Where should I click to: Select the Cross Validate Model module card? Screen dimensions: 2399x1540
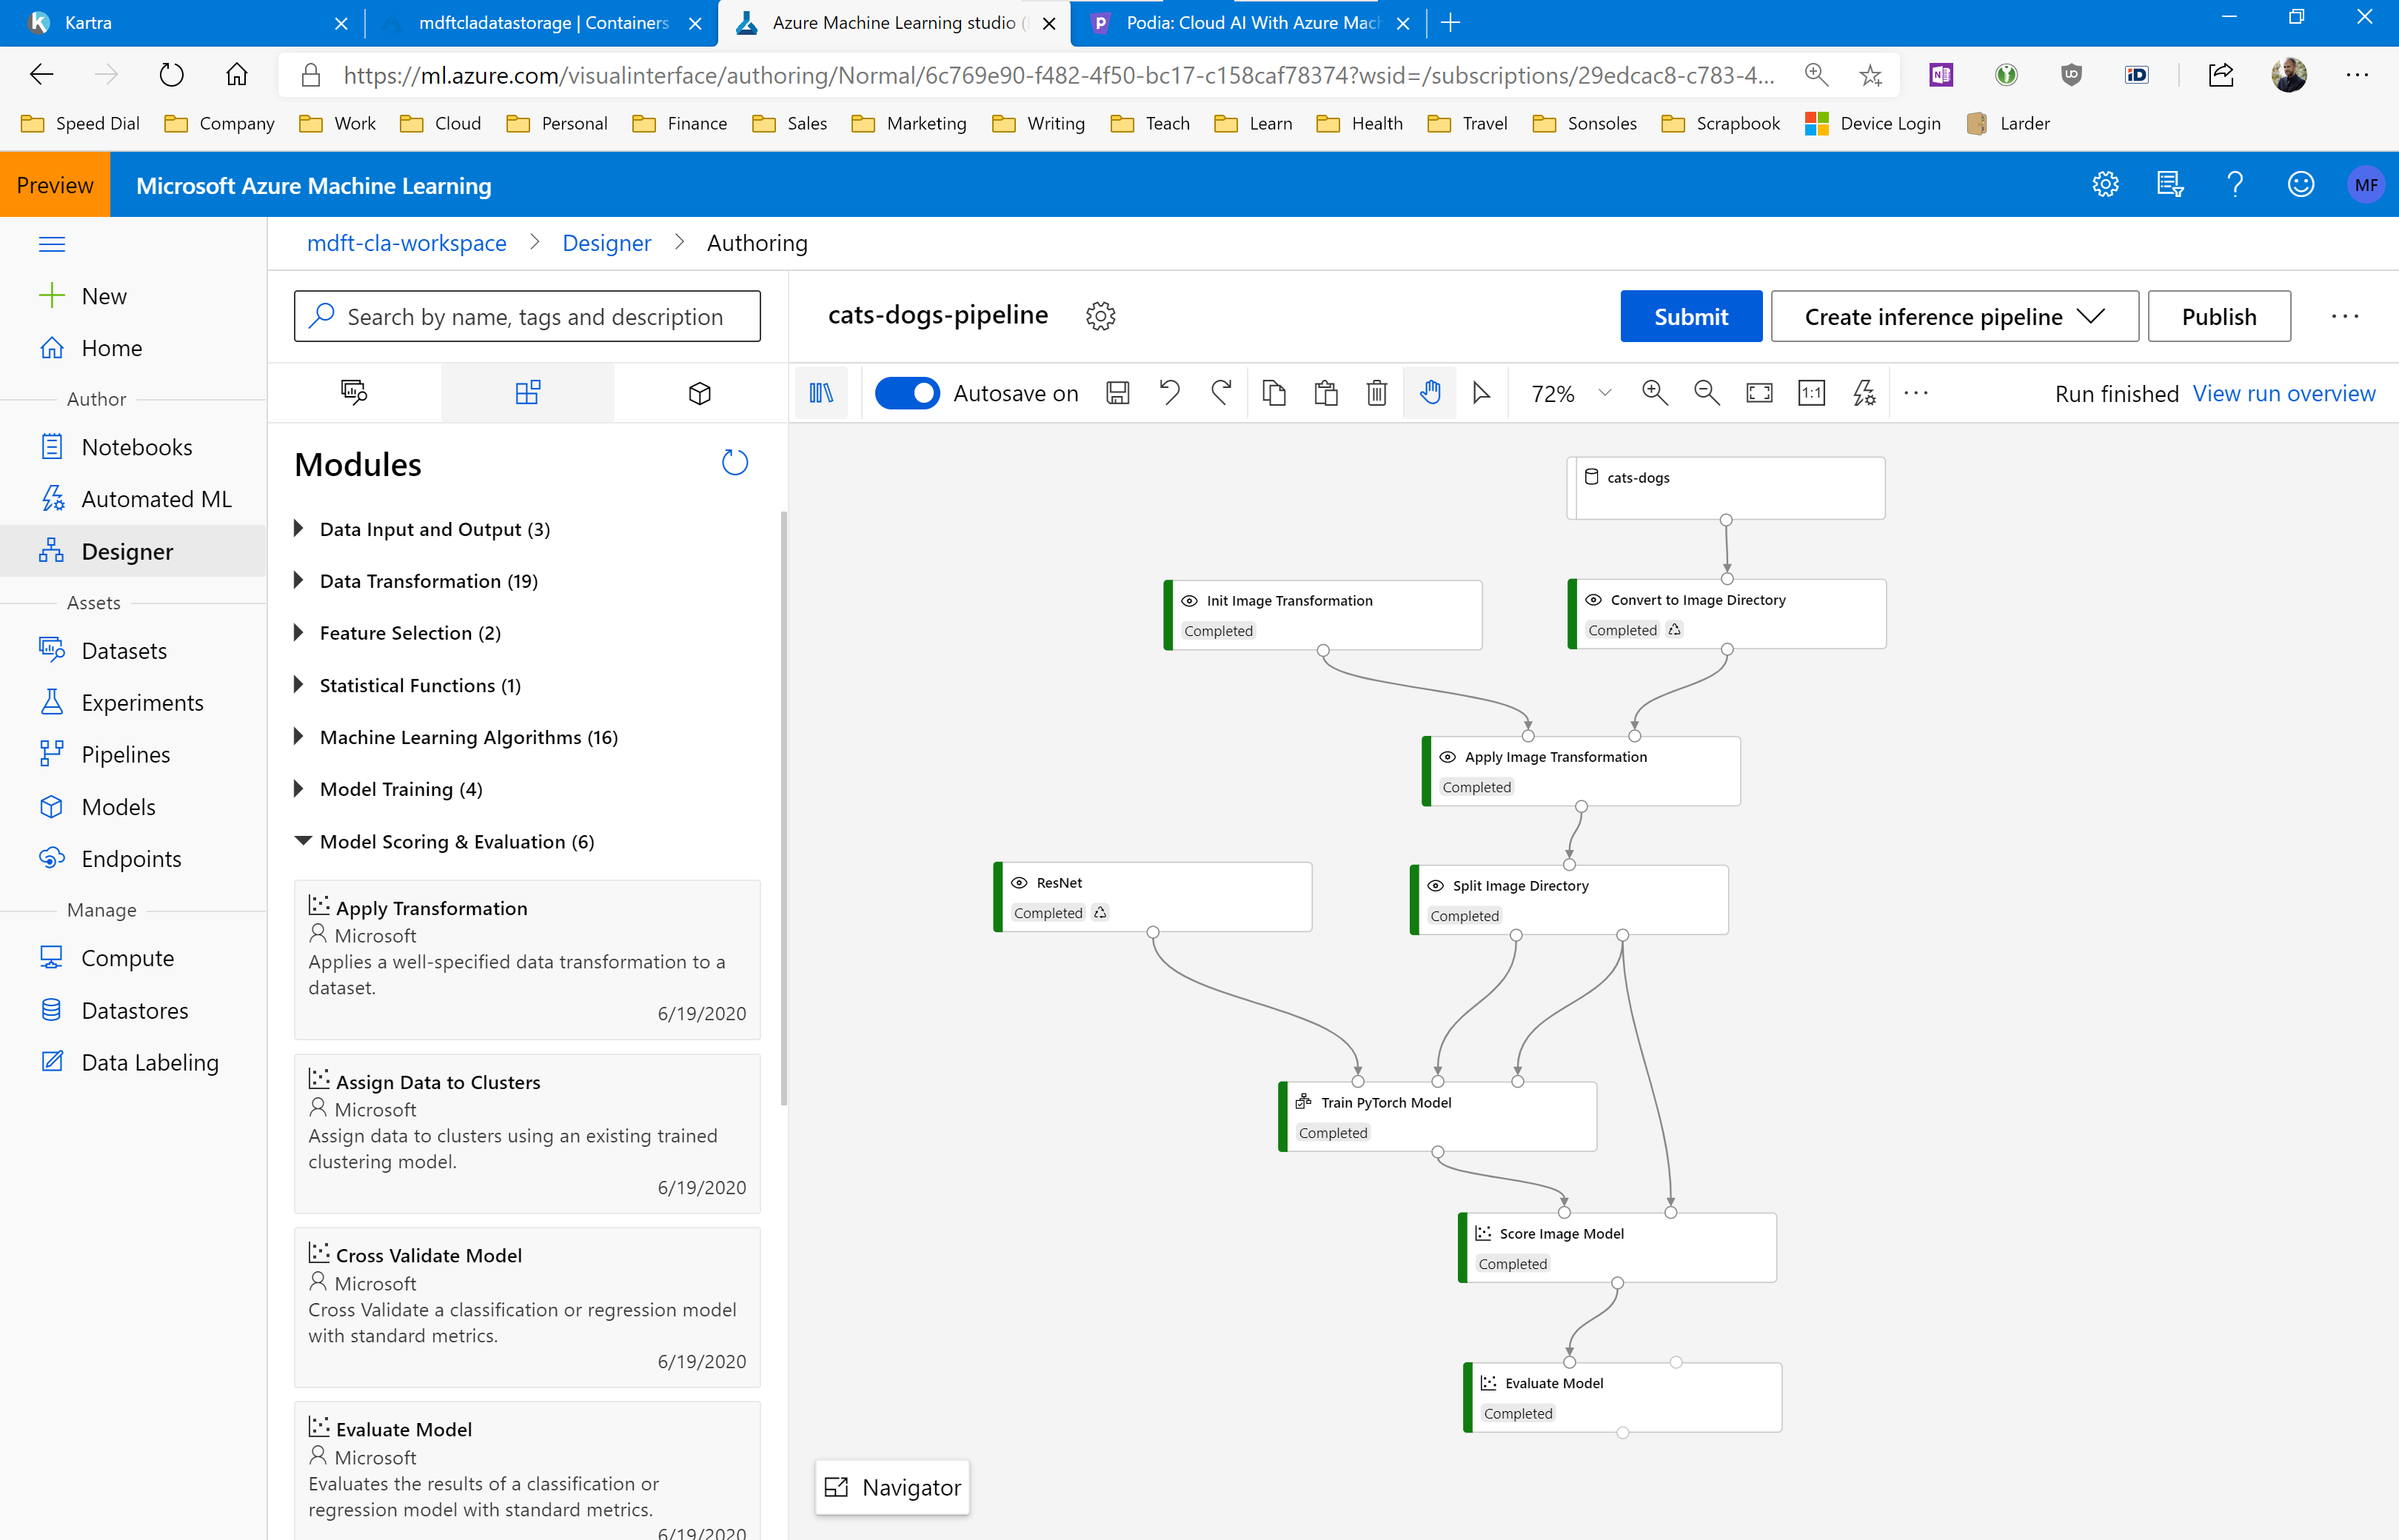(x=527, y=1307)
